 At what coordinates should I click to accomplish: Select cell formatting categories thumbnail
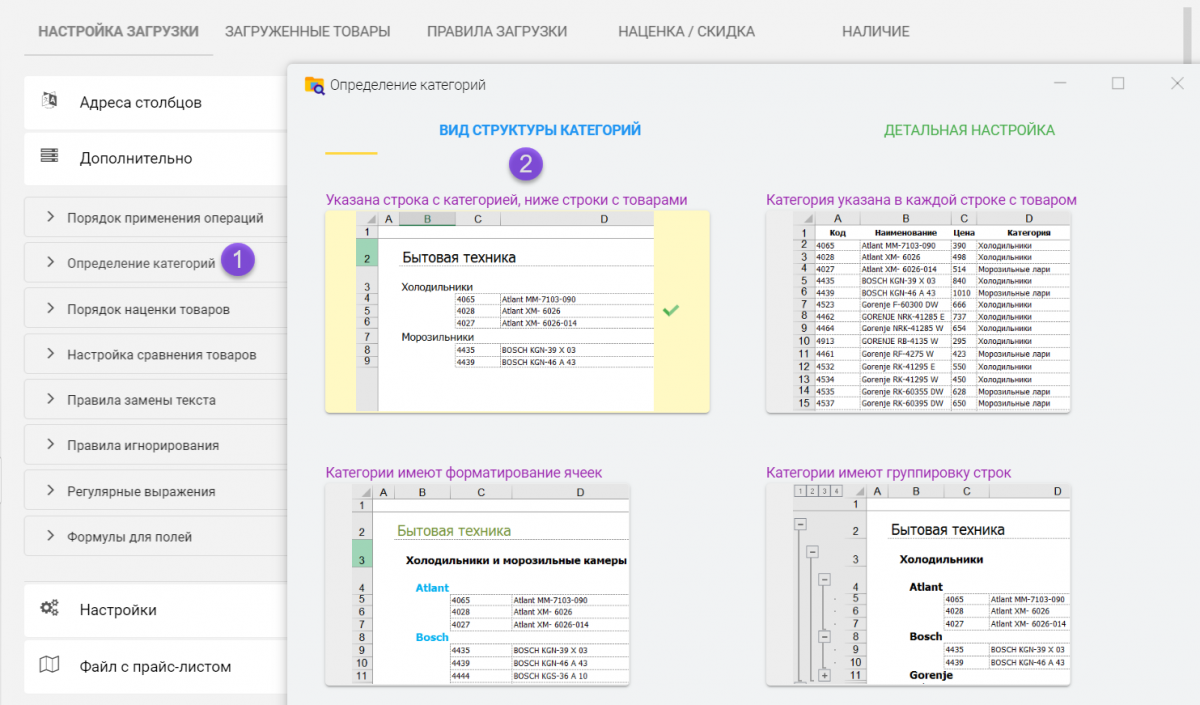tap(478, 585)
